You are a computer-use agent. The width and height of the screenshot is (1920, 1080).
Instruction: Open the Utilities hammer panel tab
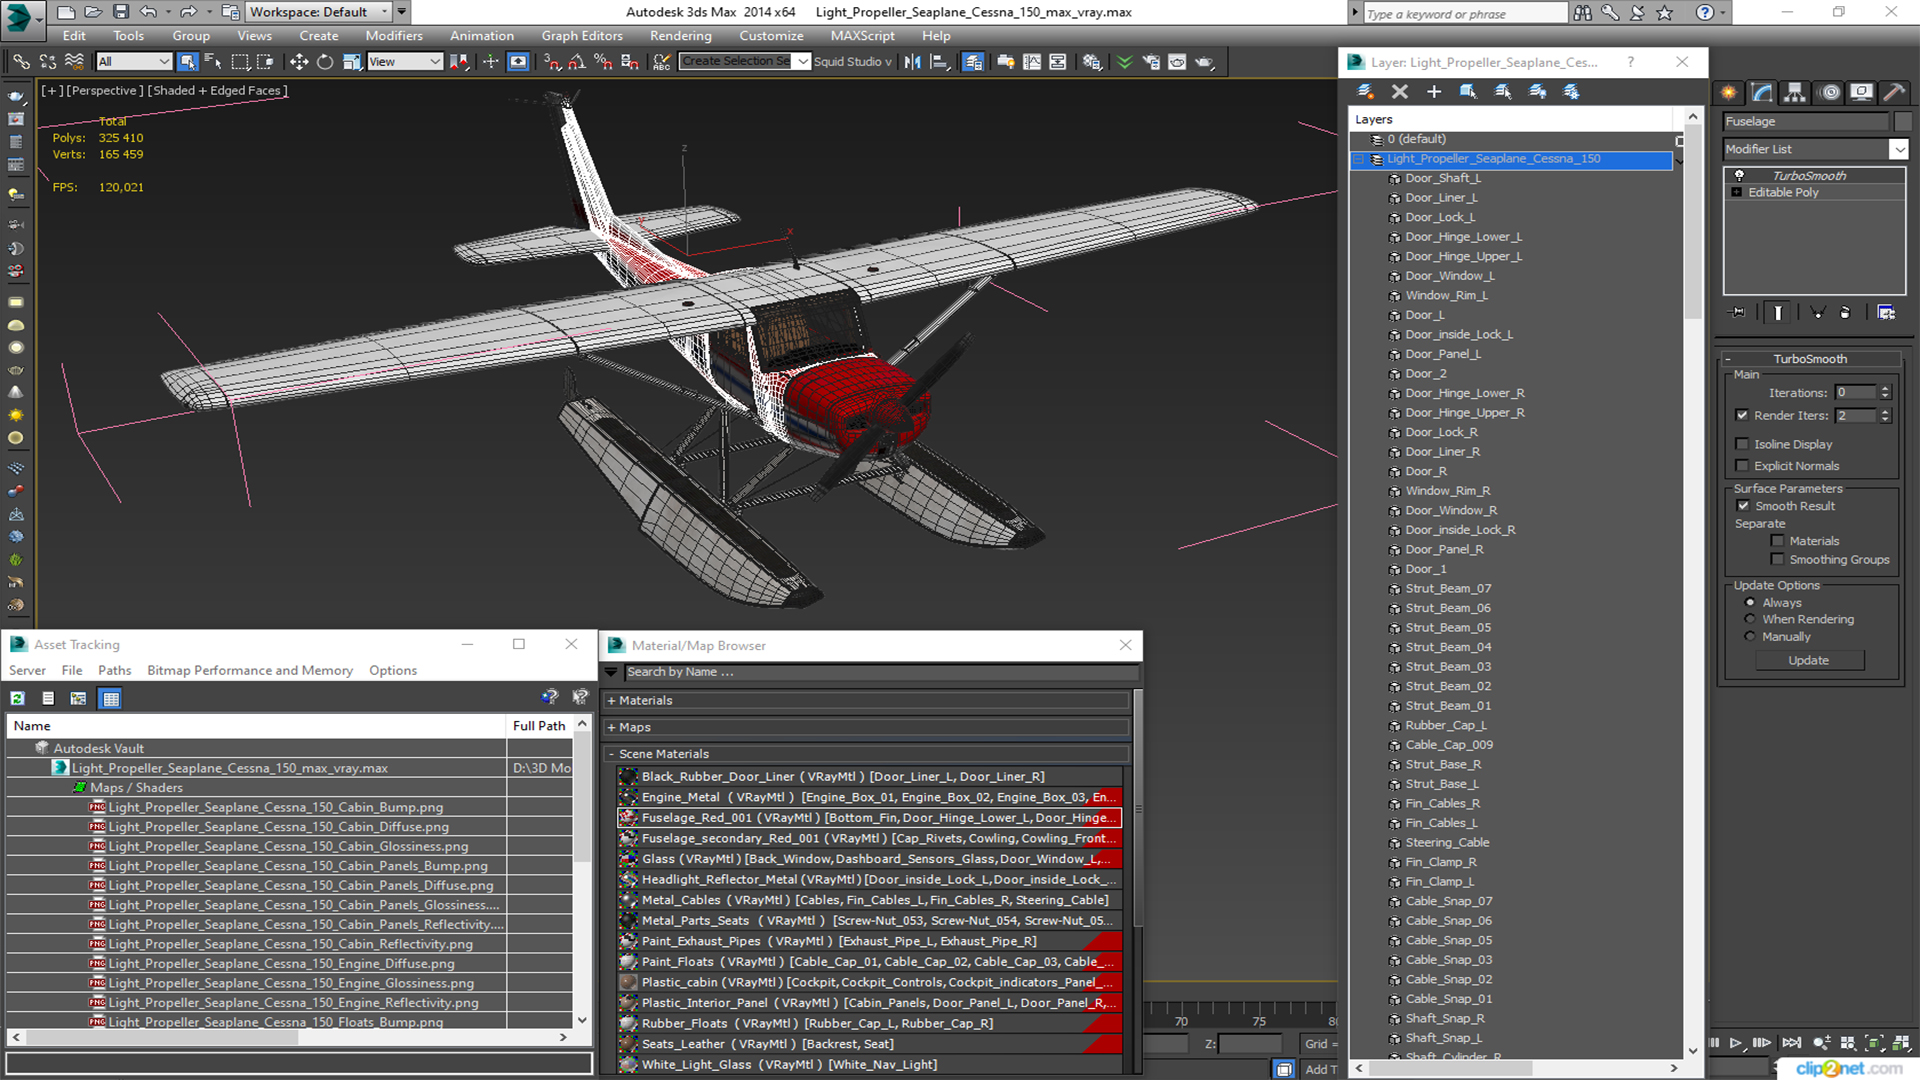point(1894,92)
